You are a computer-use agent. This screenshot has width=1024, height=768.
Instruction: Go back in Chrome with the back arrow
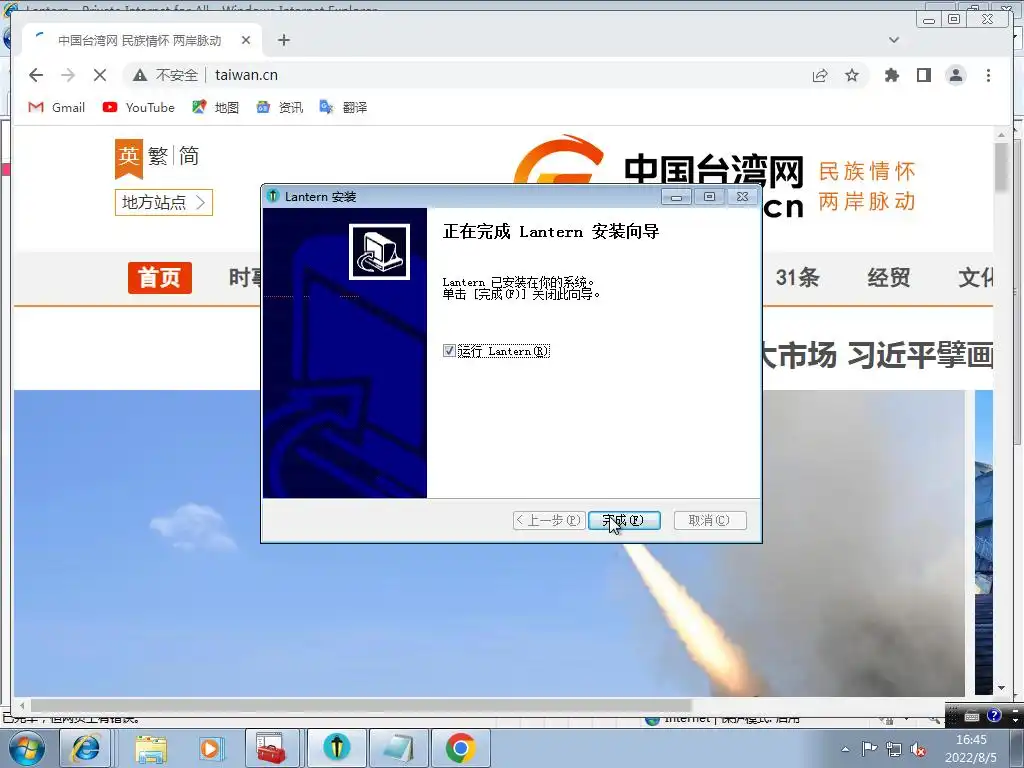(x=37, y=75)
